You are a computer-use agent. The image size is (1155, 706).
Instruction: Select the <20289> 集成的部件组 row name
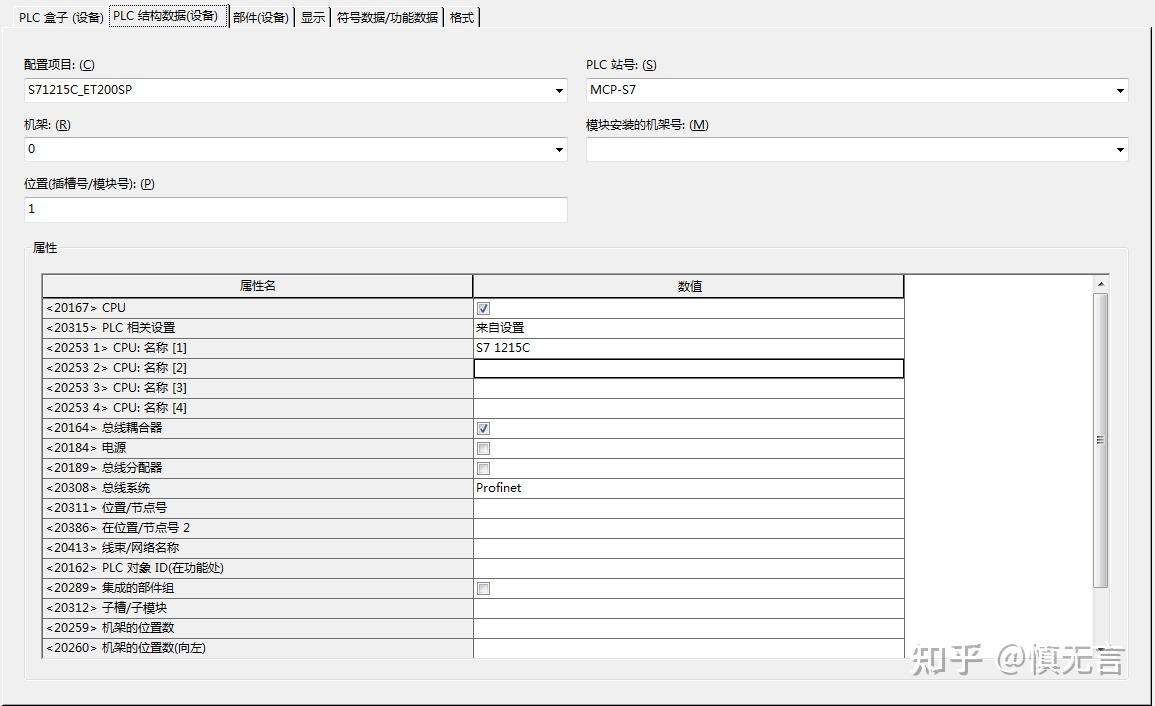[257, 588]
